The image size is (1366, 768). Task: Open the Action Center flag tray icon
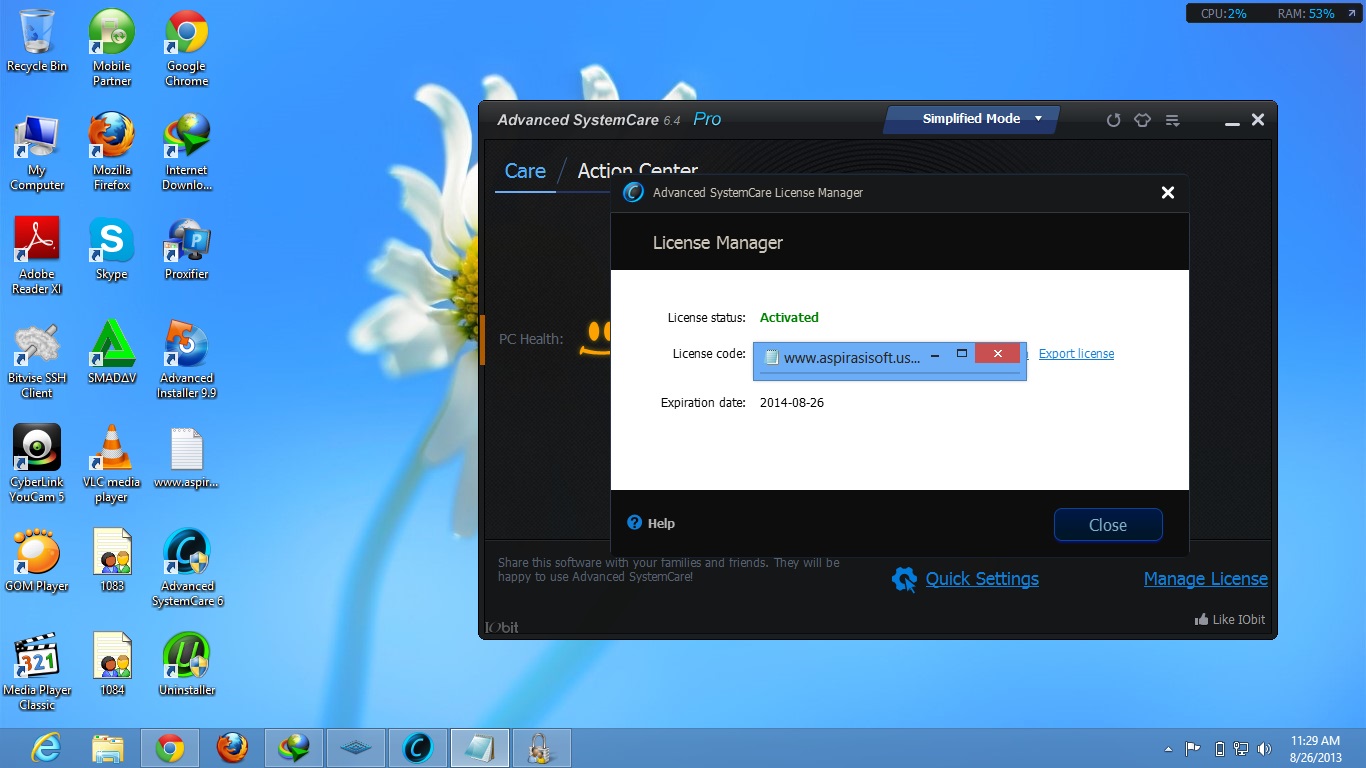[1193, 748]
